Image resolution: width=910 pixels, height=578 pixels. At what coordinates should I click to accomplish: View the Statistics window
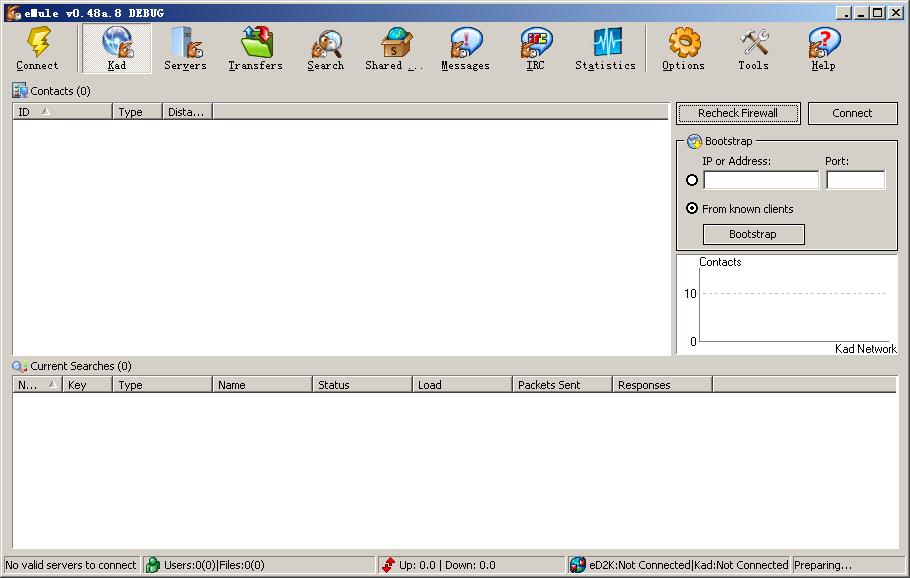coord(605,49)
